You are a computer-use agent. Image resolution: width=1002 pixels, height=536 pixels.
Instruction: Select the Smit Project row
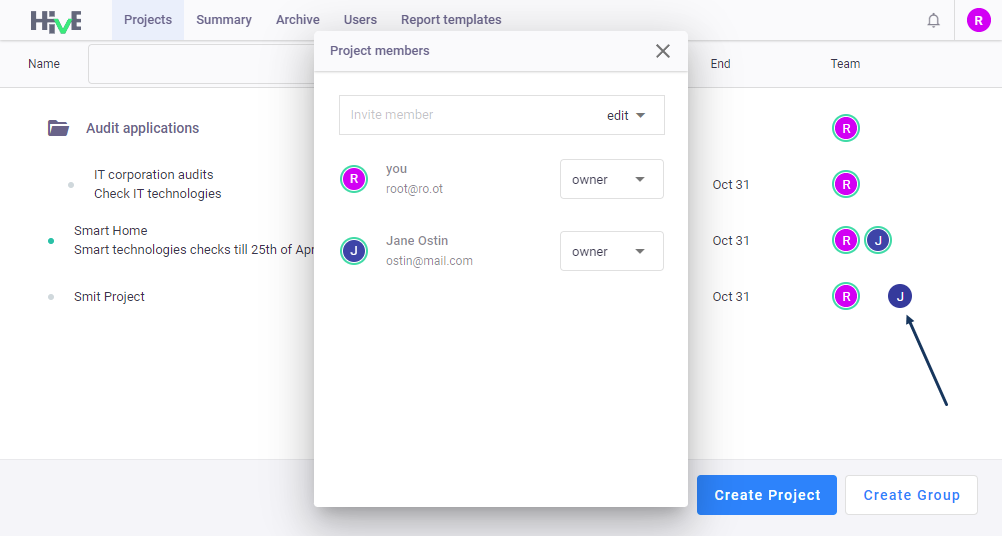[109, 296]
